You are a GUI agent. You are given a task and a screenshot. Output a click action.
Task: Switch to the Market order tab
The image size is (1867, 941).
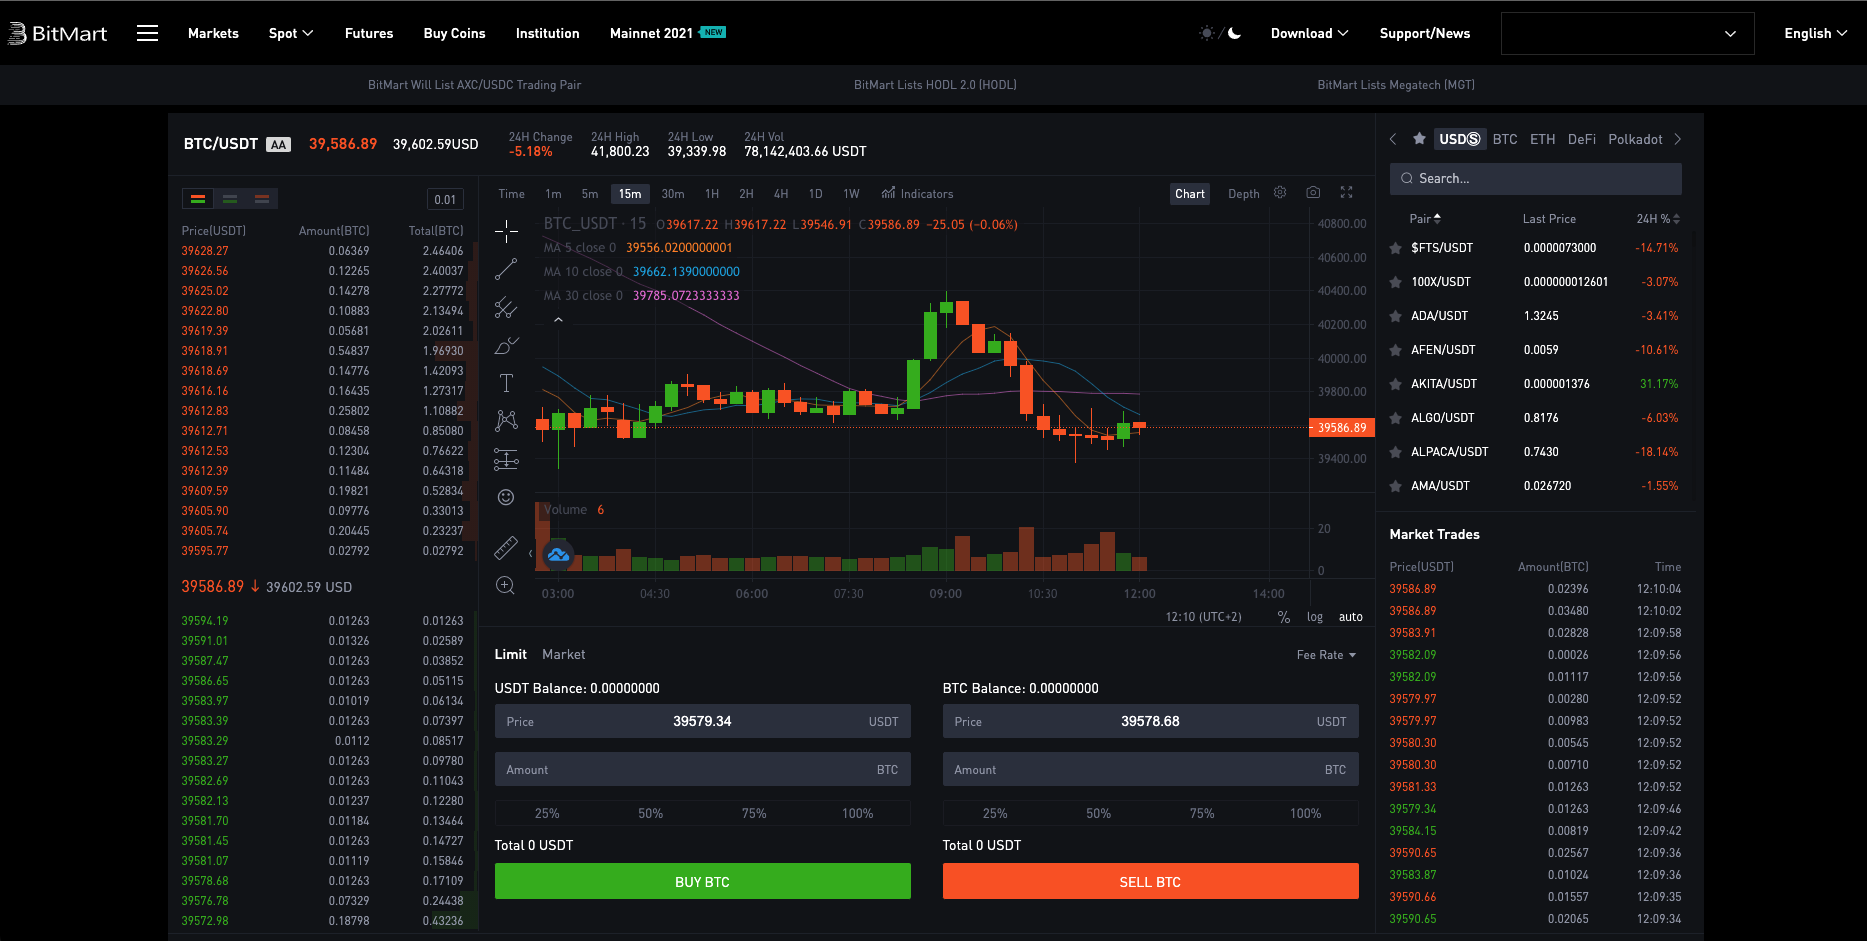click(564, 654)
